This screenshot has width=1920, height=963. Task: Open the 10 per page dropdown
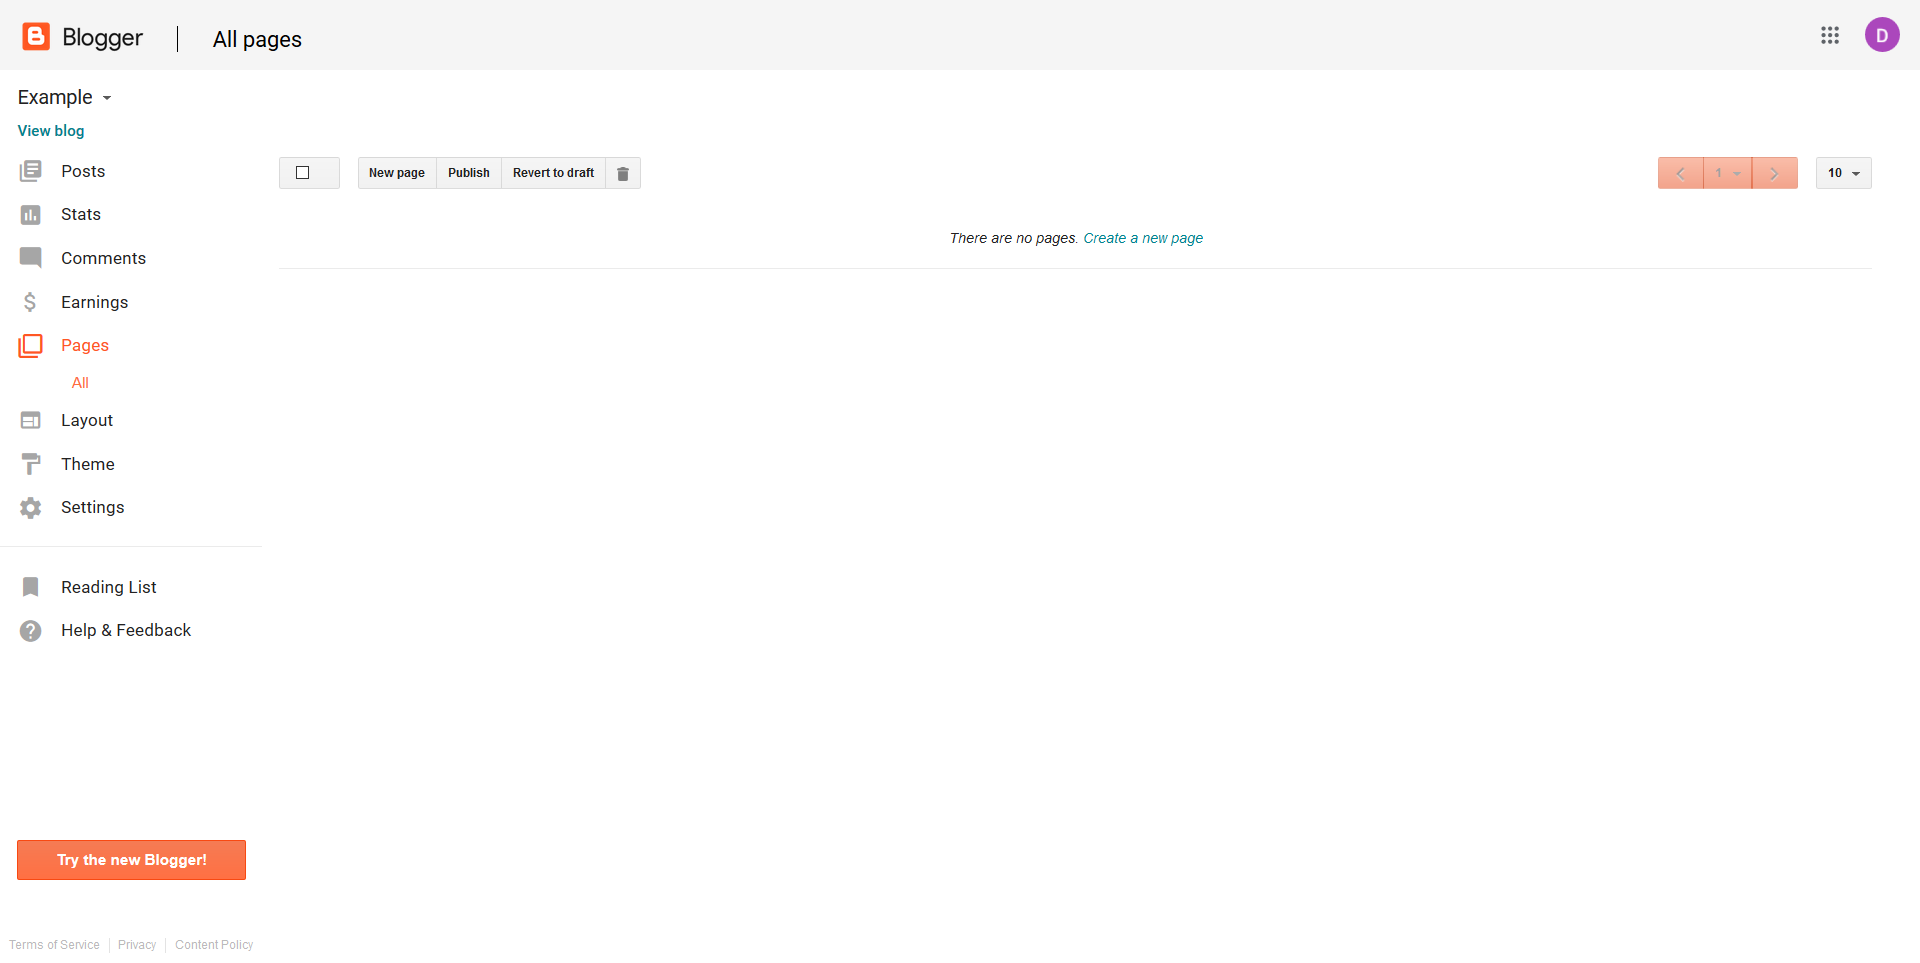click(x=1844, y=173)
